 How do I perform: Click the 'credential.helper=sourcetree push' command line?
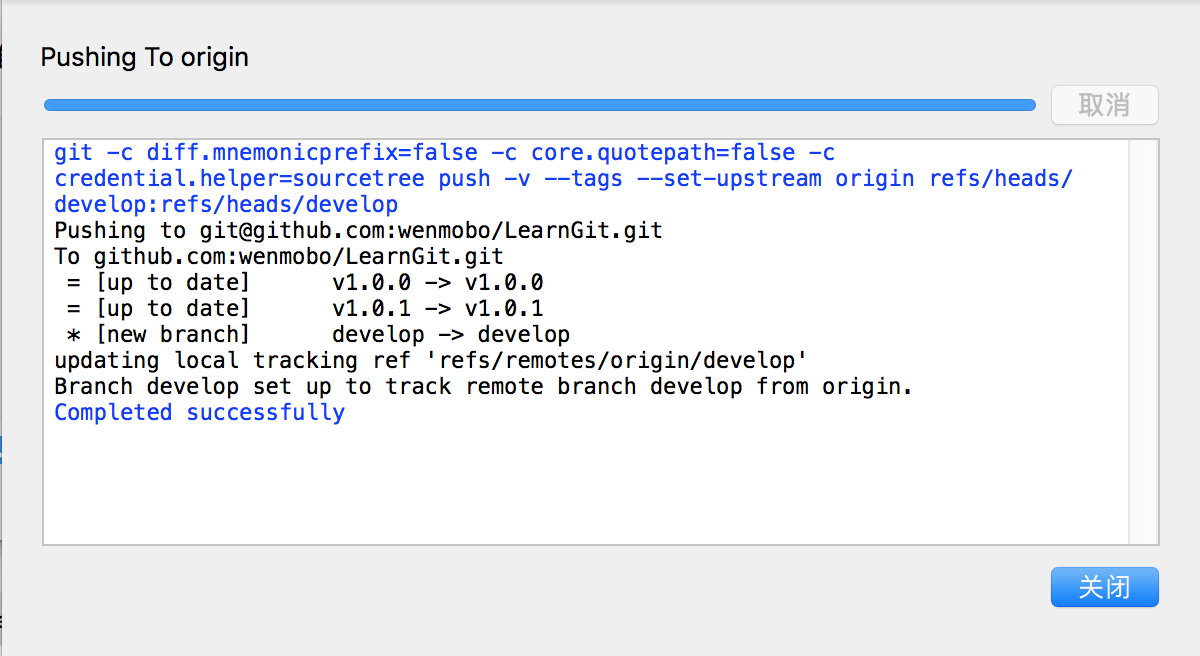(564, 179)
